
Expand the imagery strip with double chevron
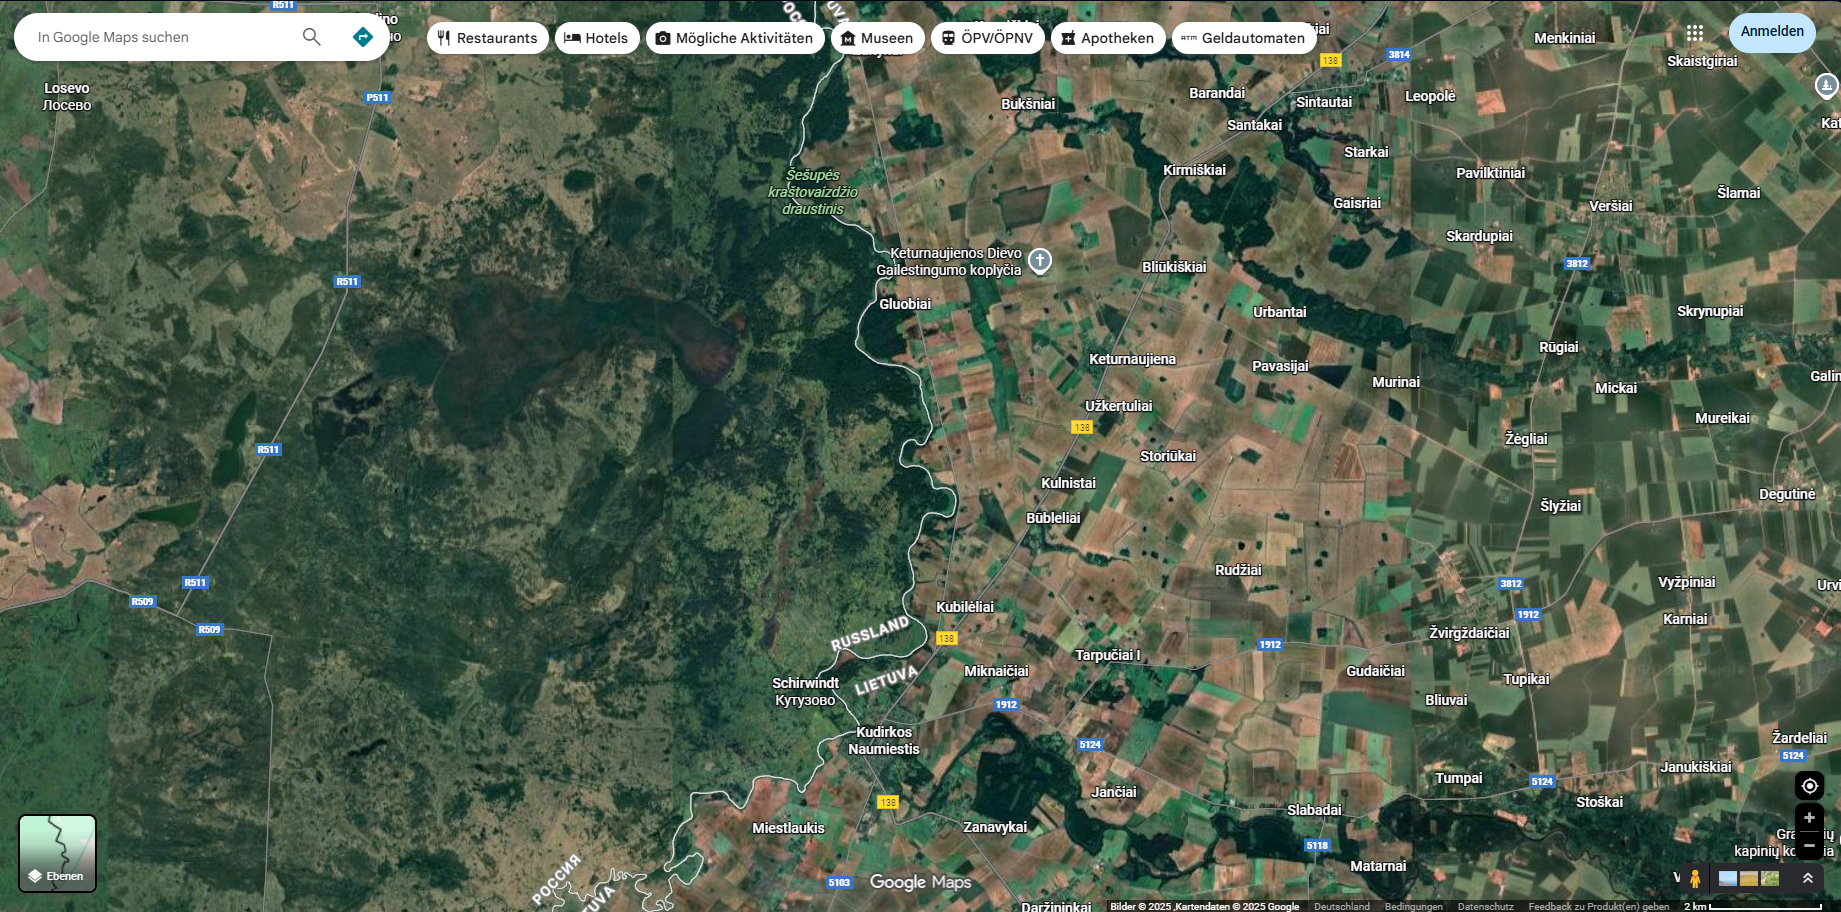[x=1808, y=879]
